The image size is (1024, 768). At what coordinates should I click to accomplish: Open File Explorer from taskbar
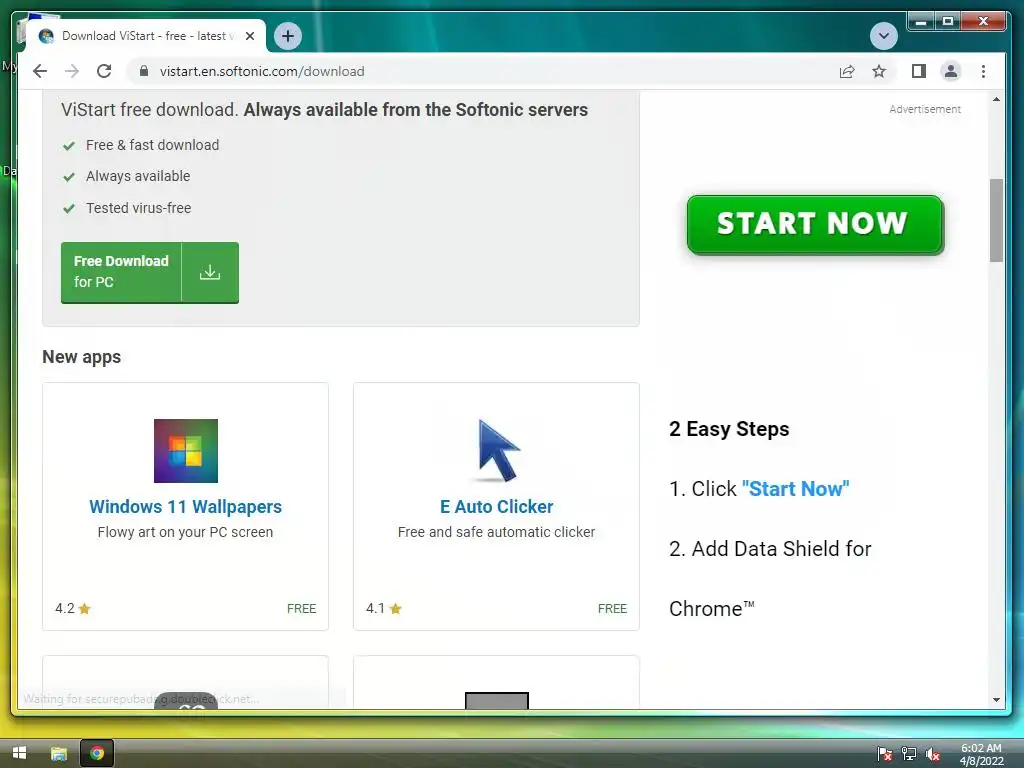pyautogui.click(x=59, y=753)
